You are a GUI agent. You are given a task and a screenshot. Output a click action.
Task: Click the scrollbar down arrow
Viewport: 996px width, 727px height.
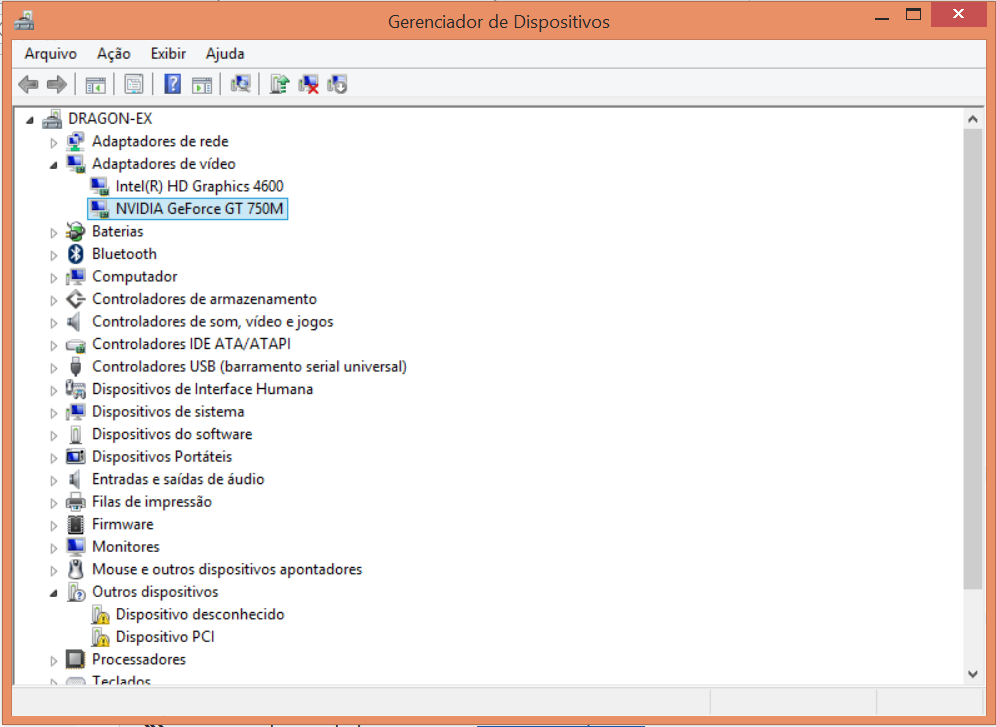(972, 674)
